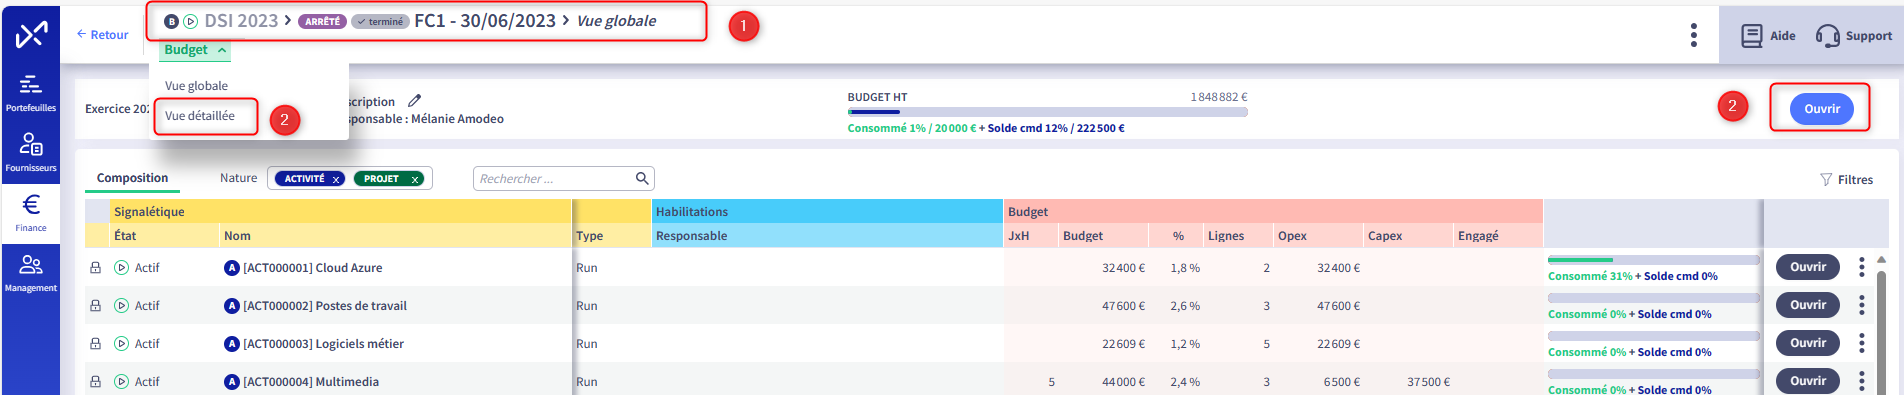Open the Finance sidebar section
This screenshot has width=1904, height=395.
pos(31,212)
